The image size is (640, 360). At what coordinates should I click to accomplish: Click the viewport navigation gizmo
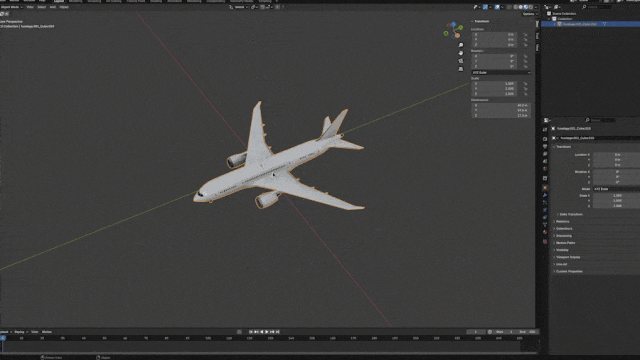pyautogui.click(x=453, y=31)
